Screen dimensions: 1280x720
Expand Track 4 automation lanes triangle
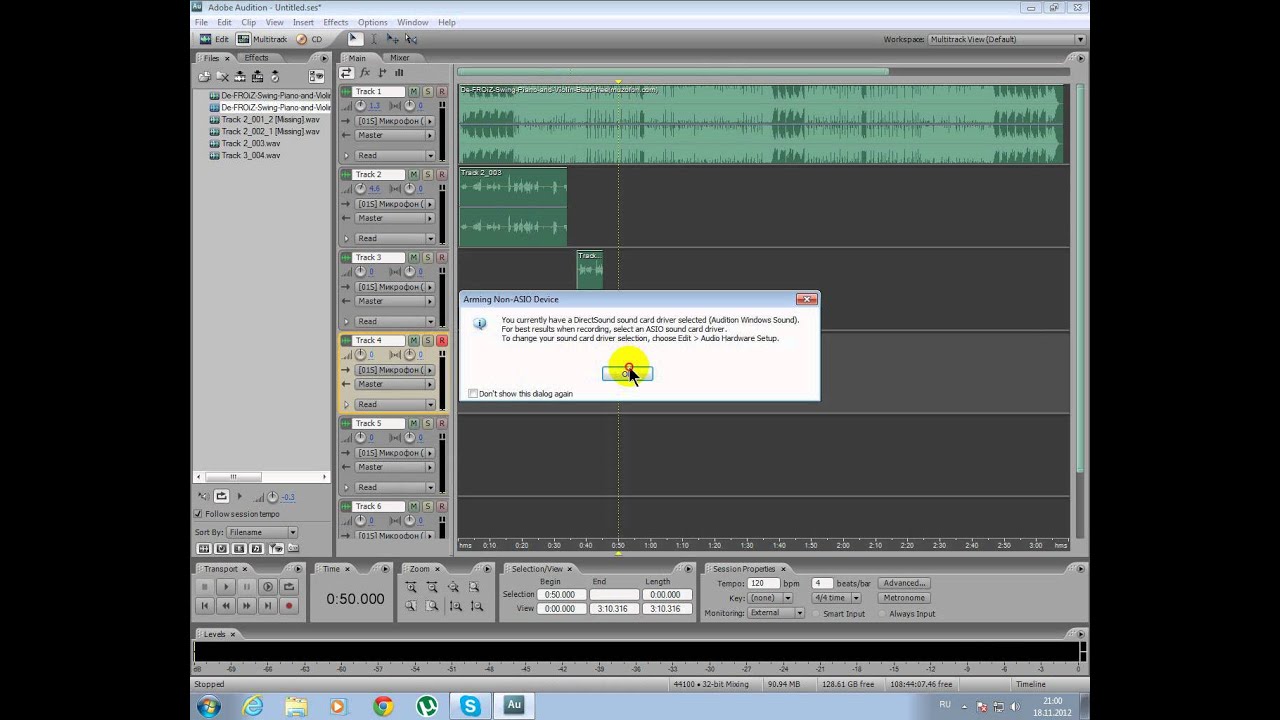(347, 404)
